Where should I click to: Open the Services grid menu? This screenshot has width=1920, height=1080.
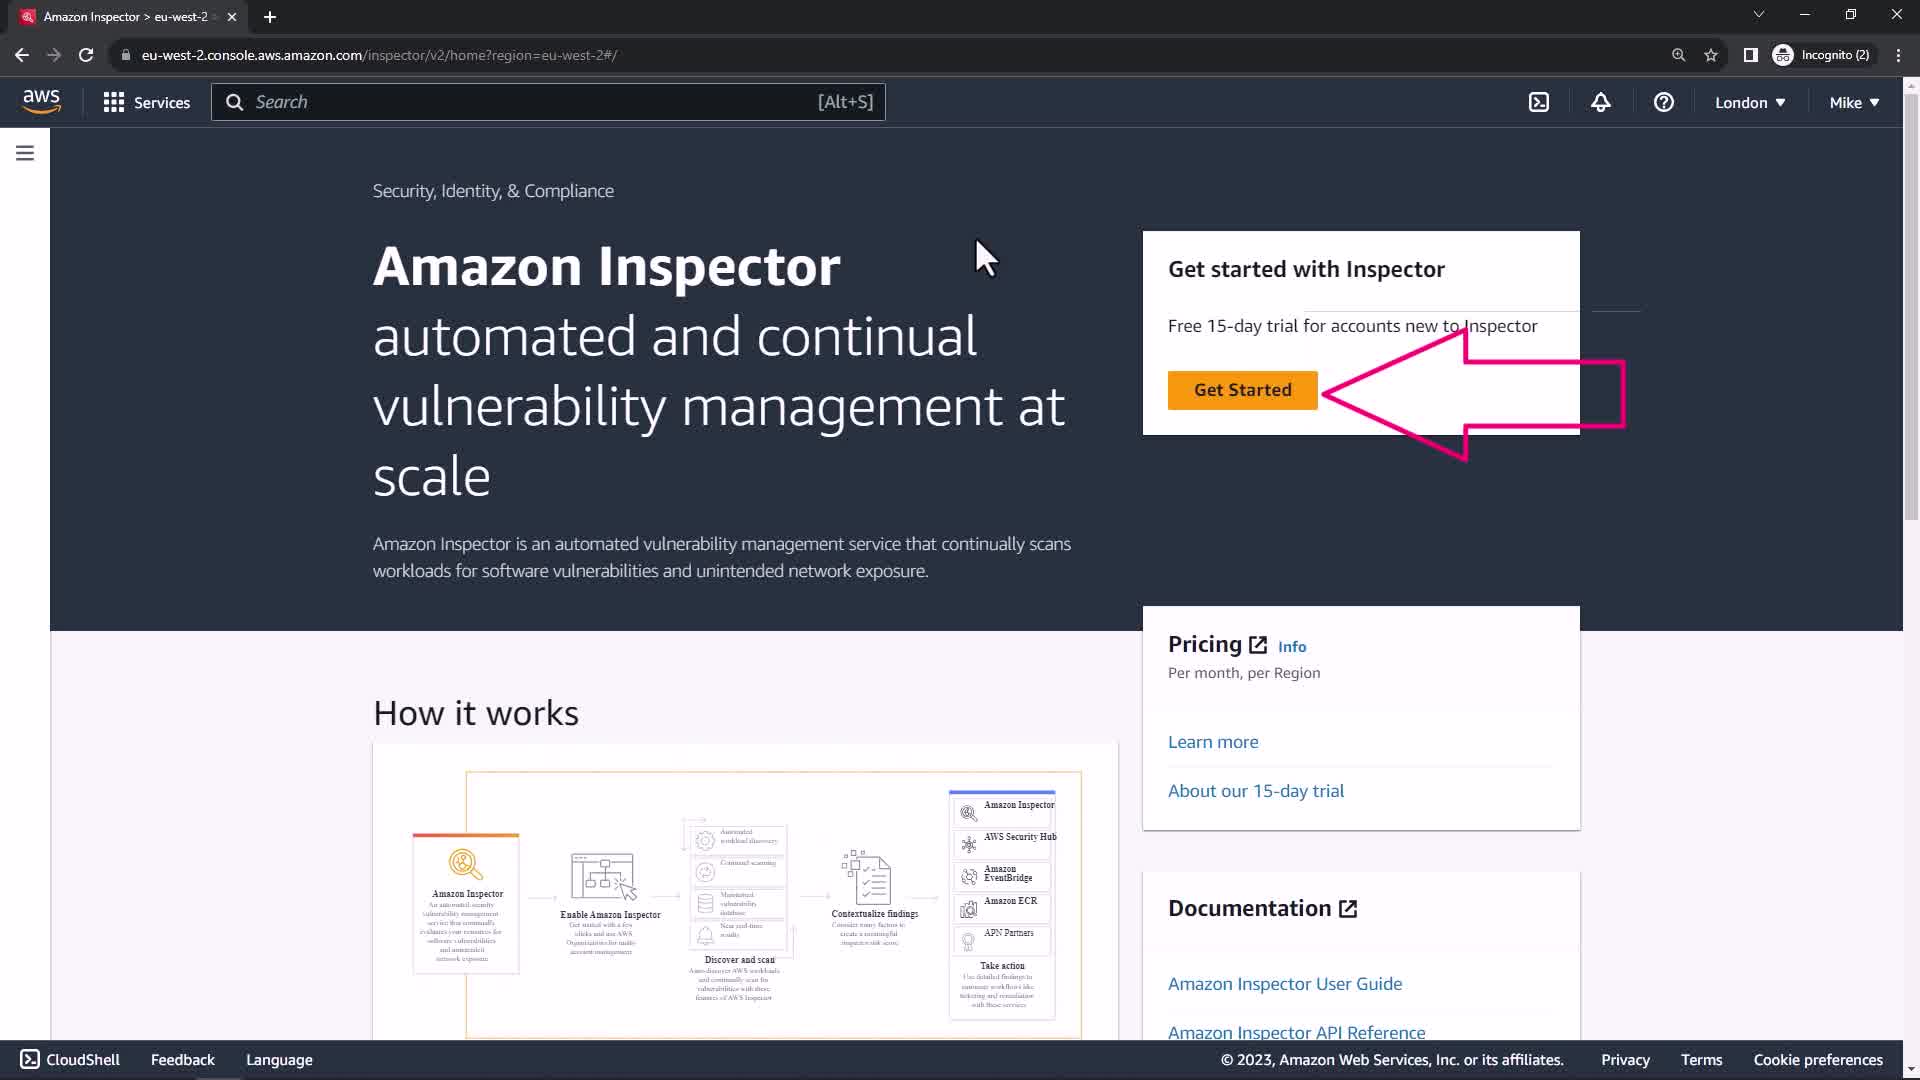point(146,102)
